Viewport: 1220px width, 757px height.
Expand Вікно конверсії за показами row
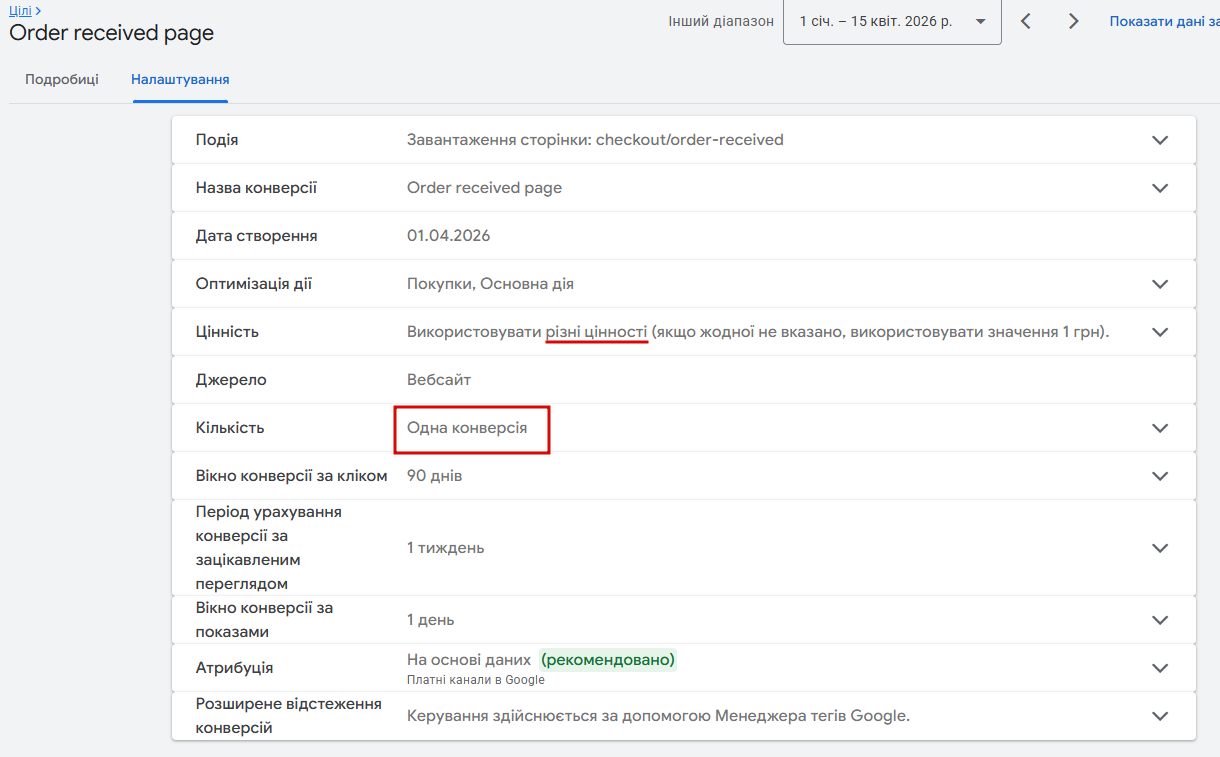point(1160,620)
